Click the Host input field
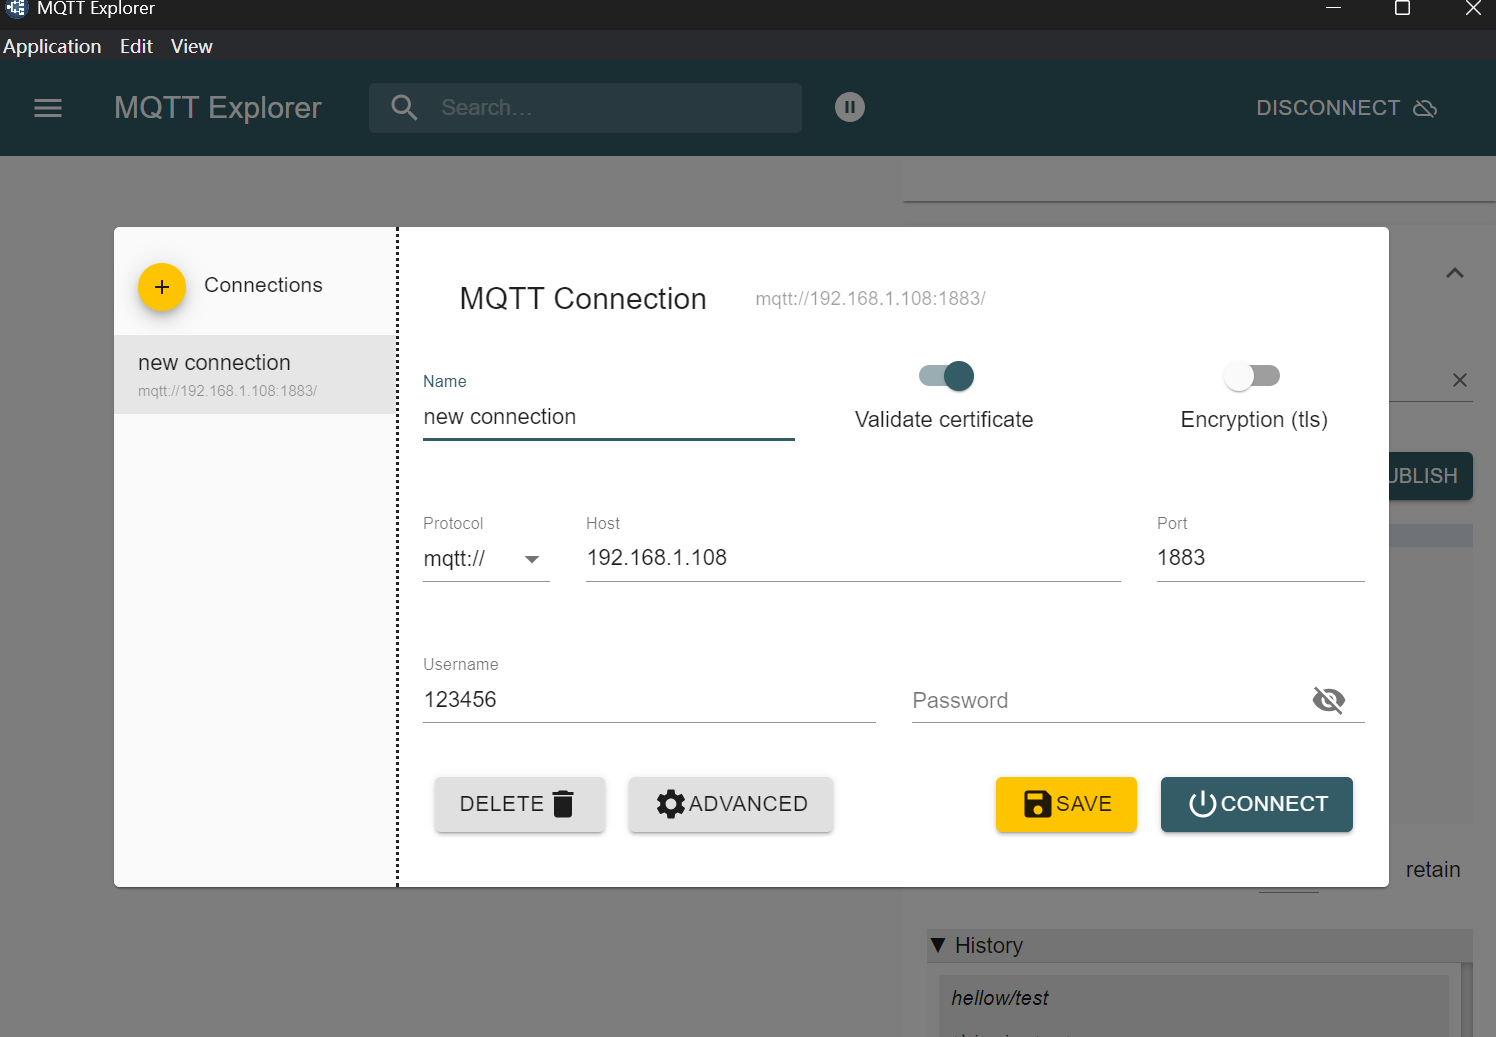The width and height of the screenshot is (1496, 1037). click(852, 558)
